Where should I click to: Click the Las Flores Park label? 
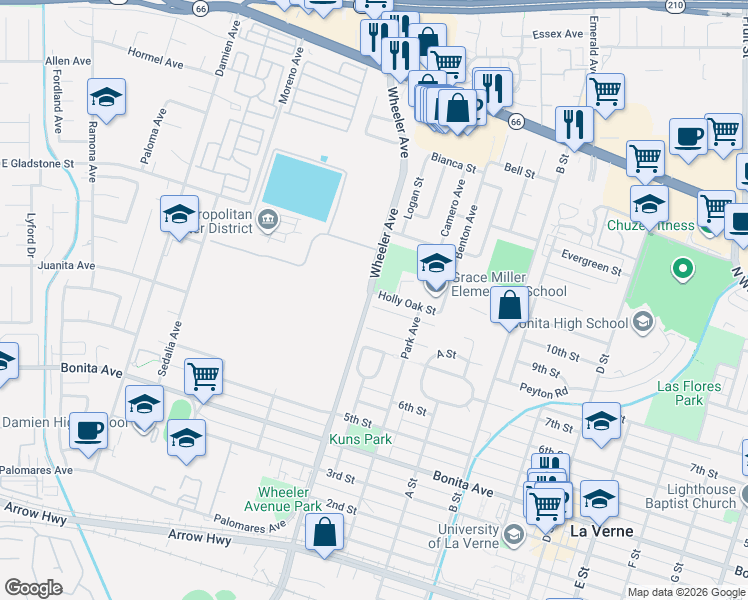[x=689, y=393]
